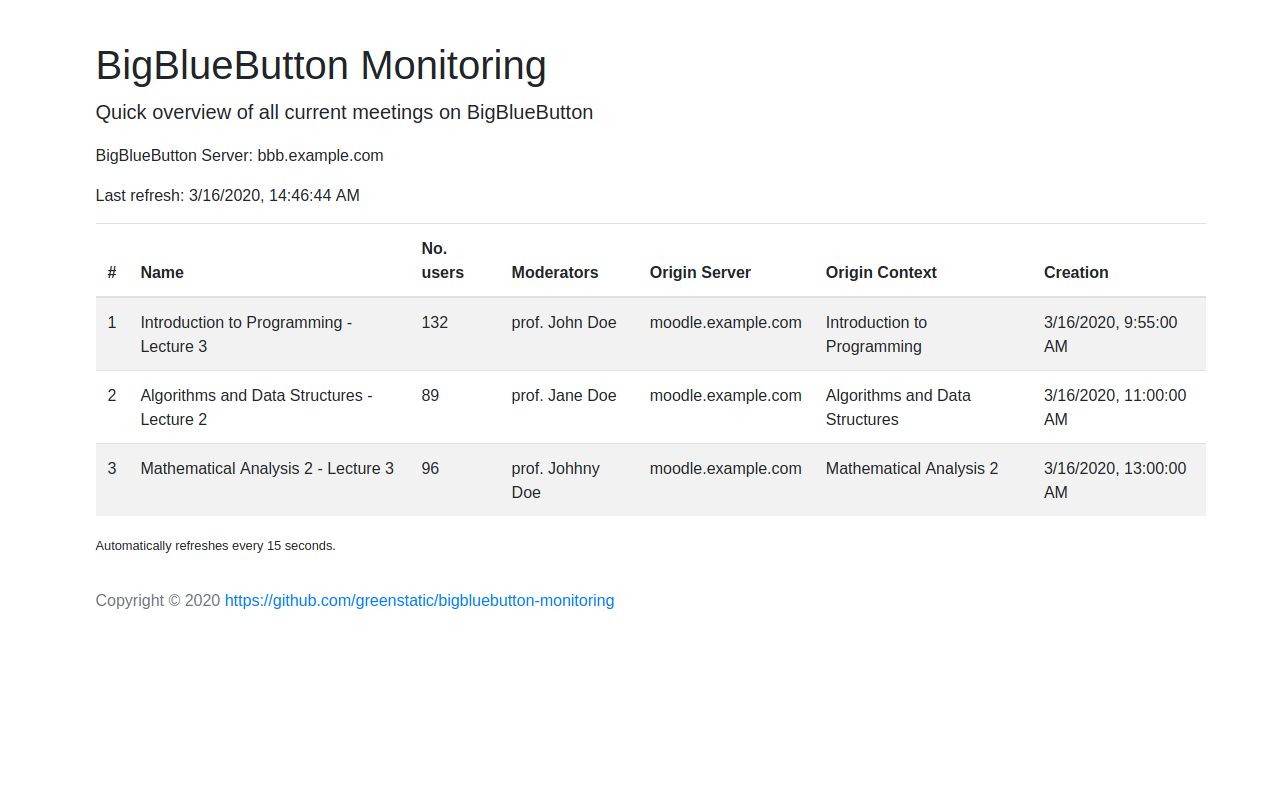Click the 'Origin Server' column header

click(700, 272)
